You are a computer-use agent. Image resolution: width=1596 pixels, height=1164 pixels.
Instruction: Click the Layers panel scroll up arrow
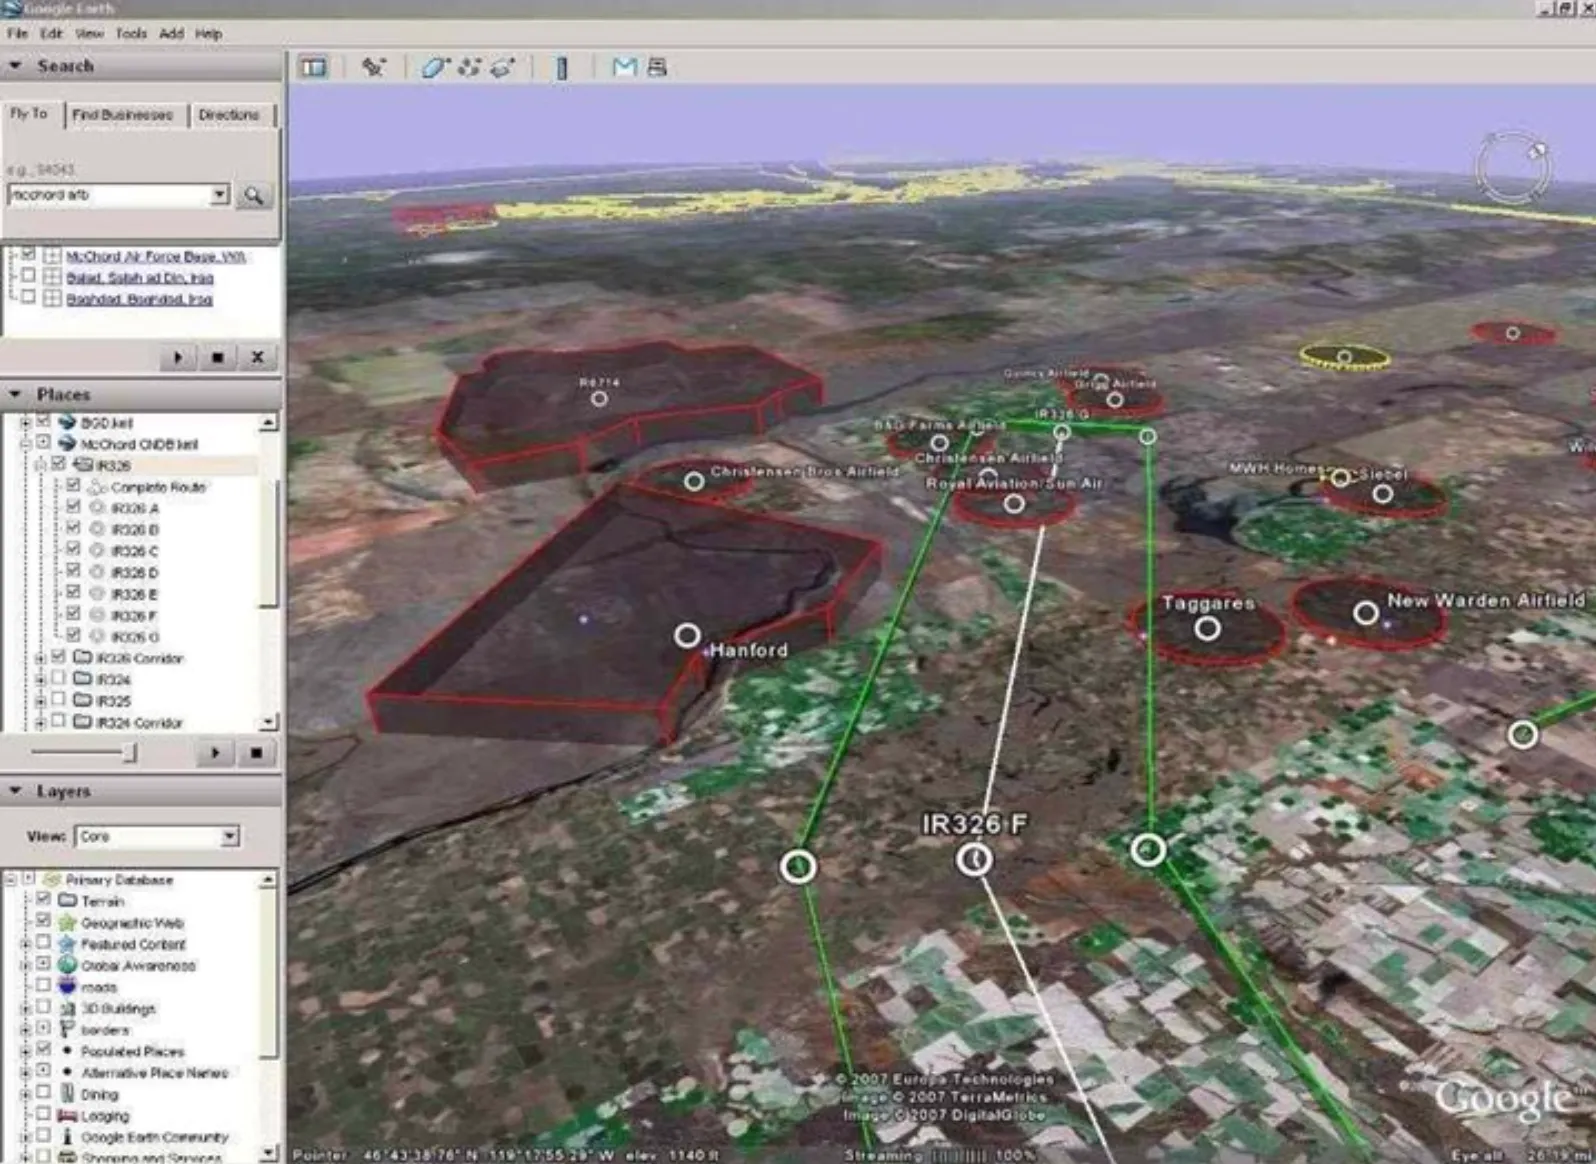click(x=268, y=880)
